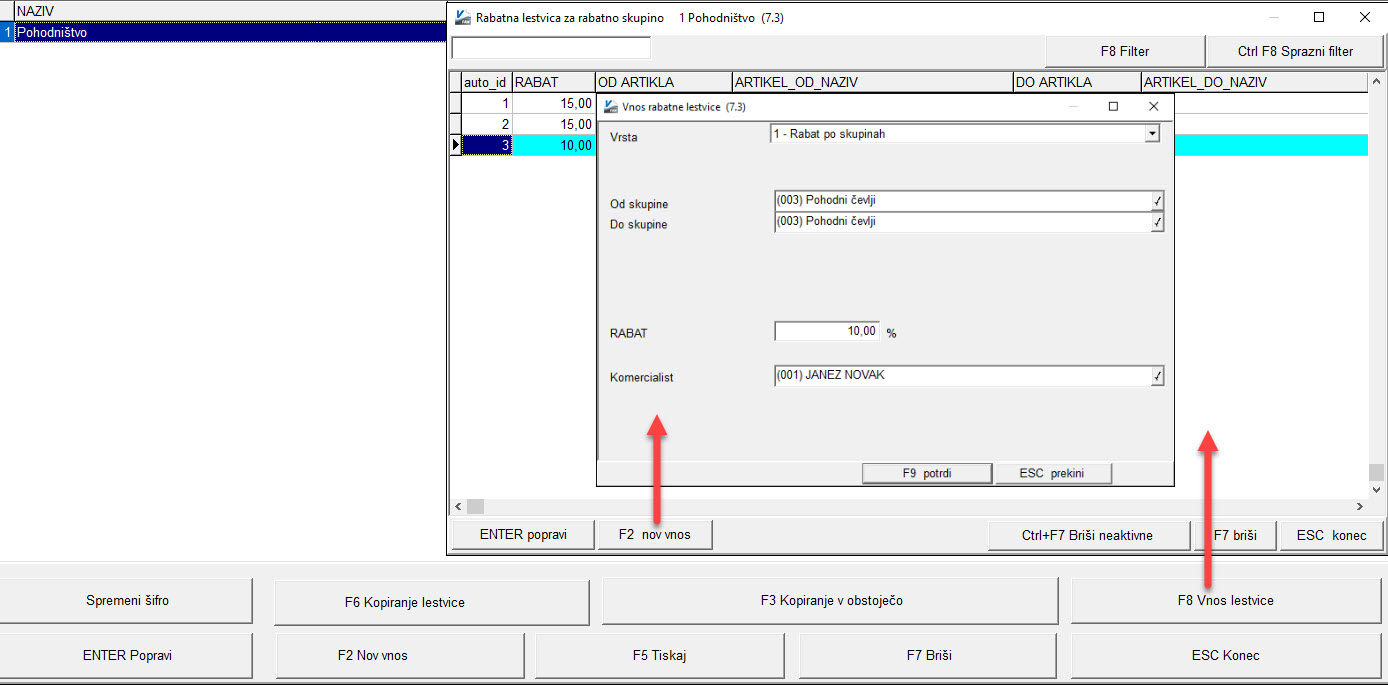Maximize the Rabatna lestvica window
Viewport: 1388px width, 685px height.
1319,17
